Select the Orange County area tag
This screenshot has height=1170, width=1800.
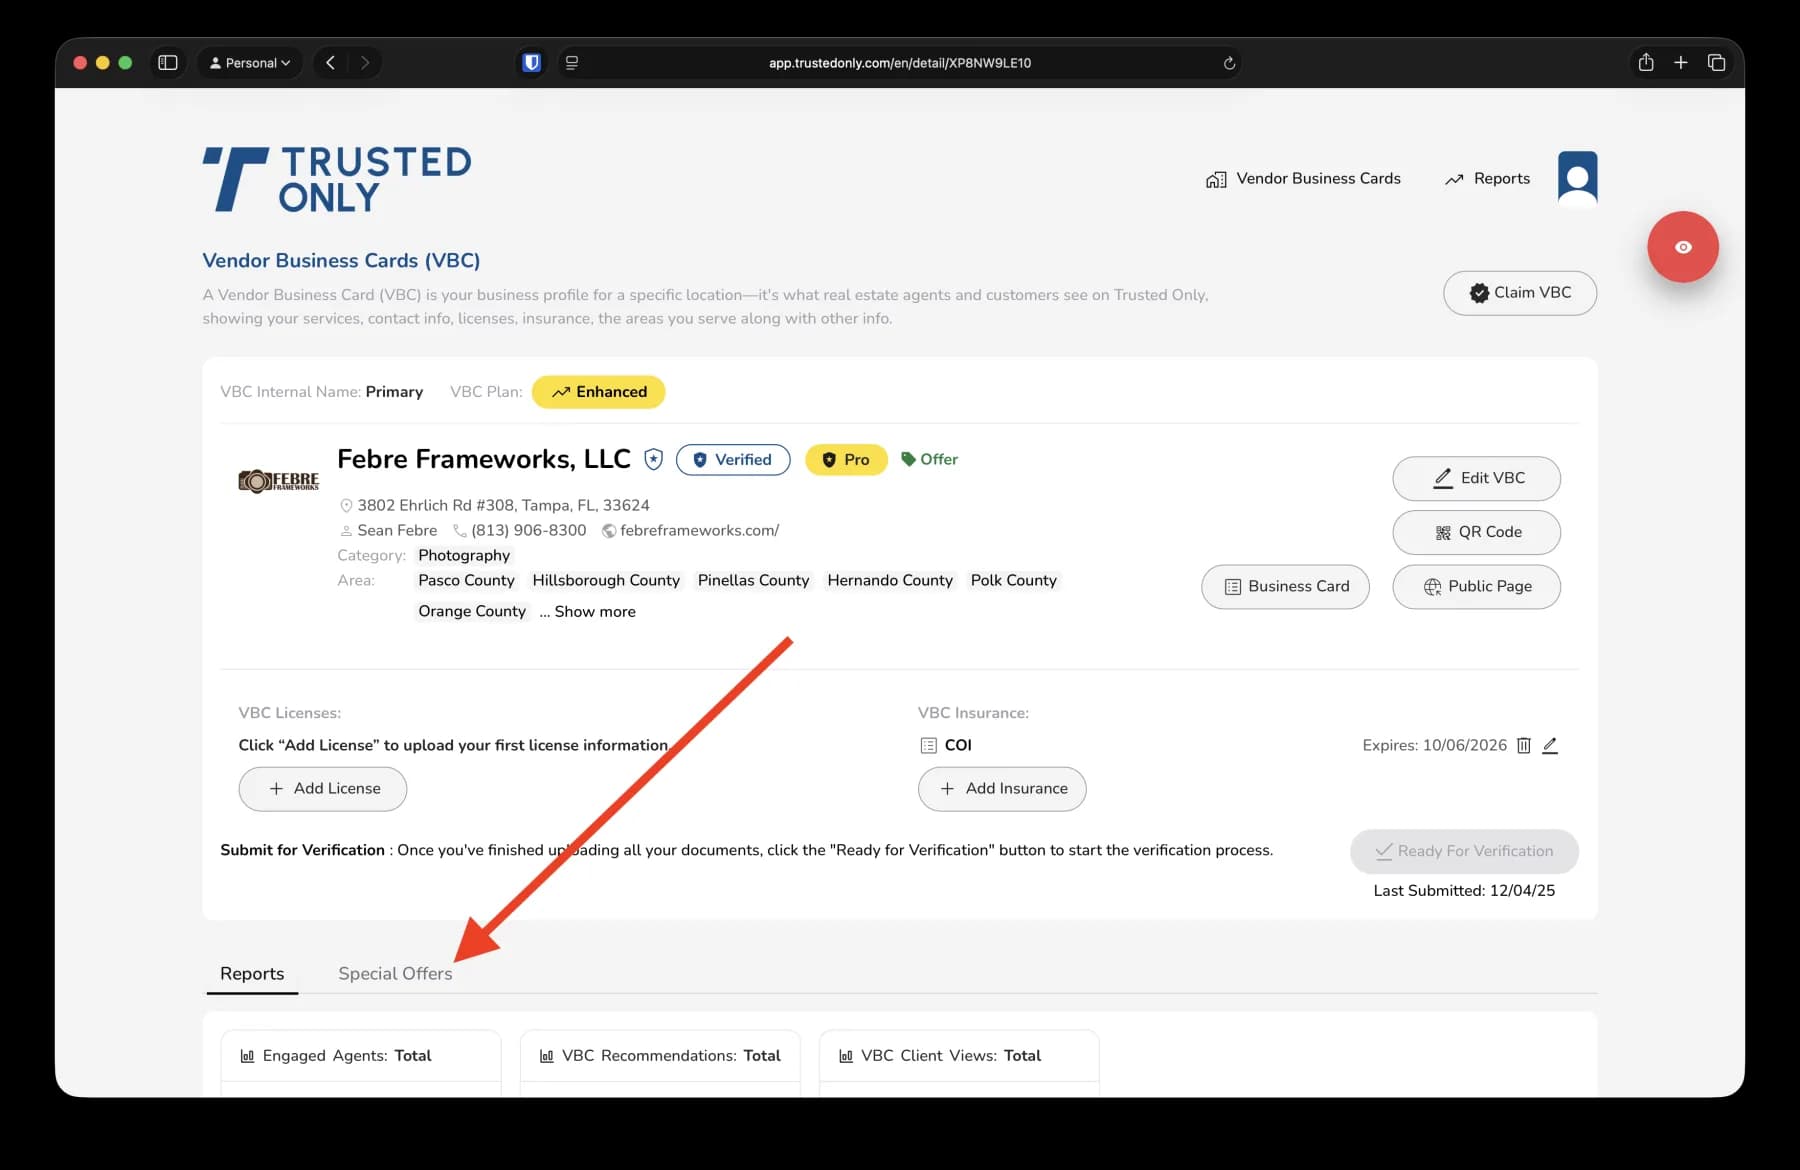472,612
